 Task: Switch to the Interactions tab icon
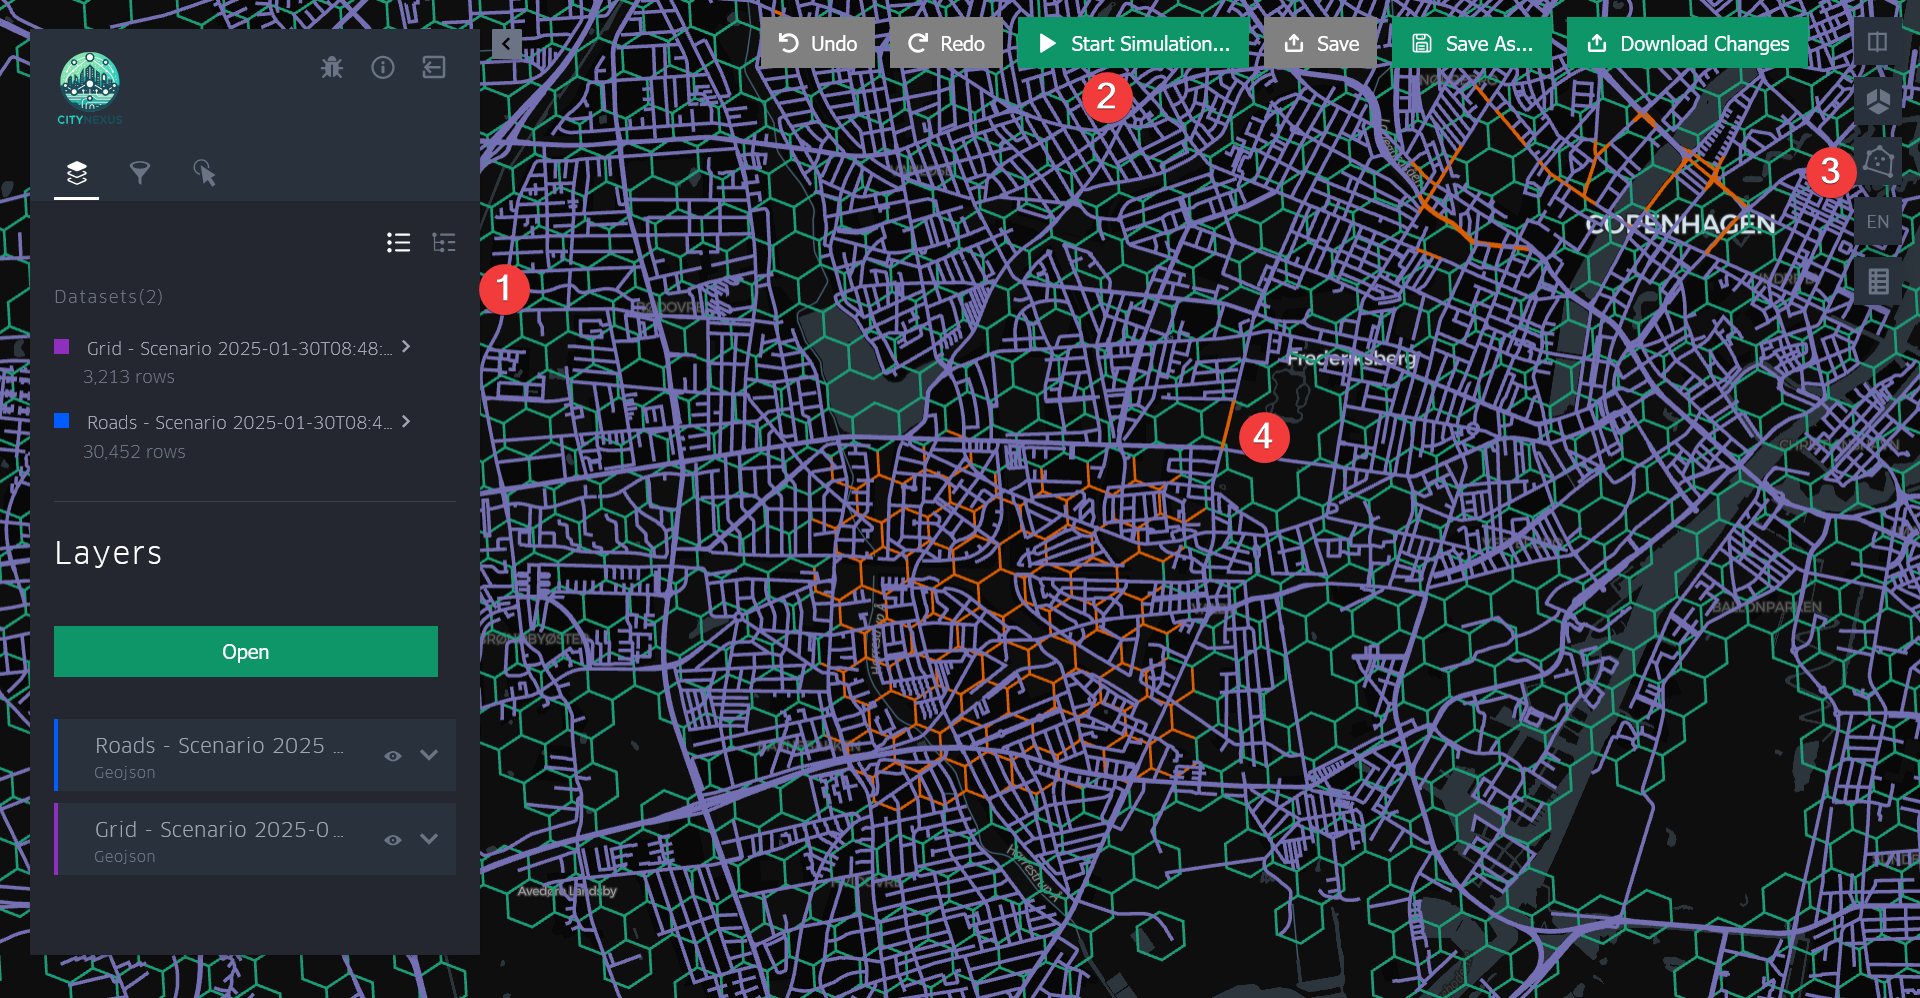click(204, 173)
